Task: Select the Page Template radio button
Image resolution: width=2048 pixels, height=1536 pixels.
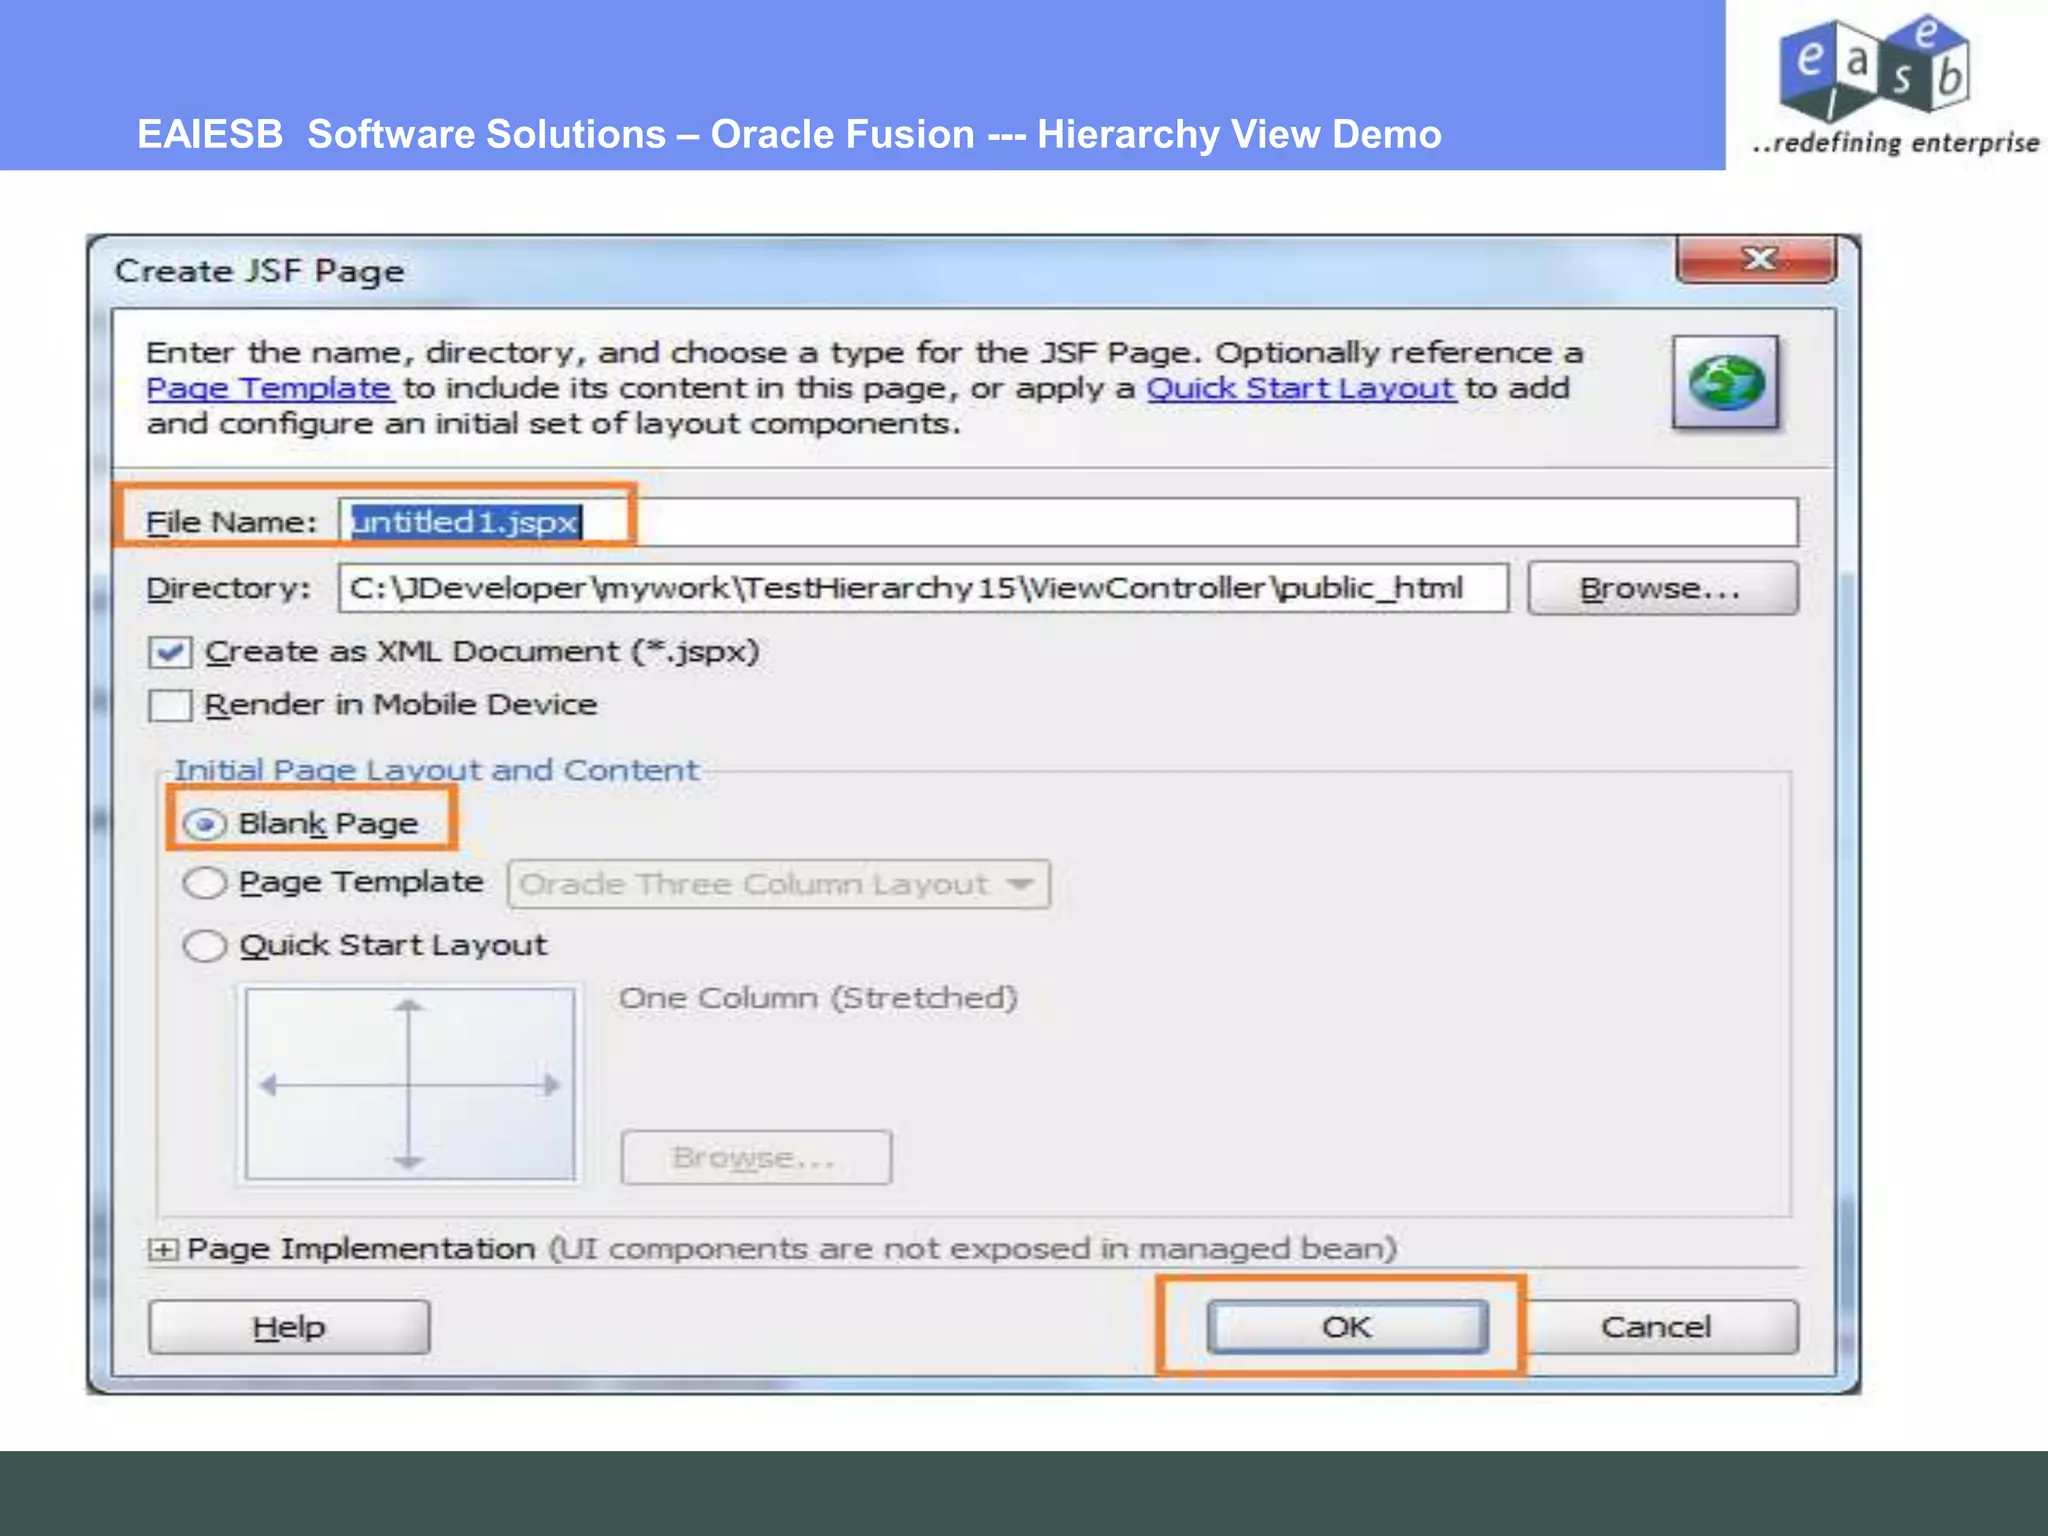Action: coord(205,883)
